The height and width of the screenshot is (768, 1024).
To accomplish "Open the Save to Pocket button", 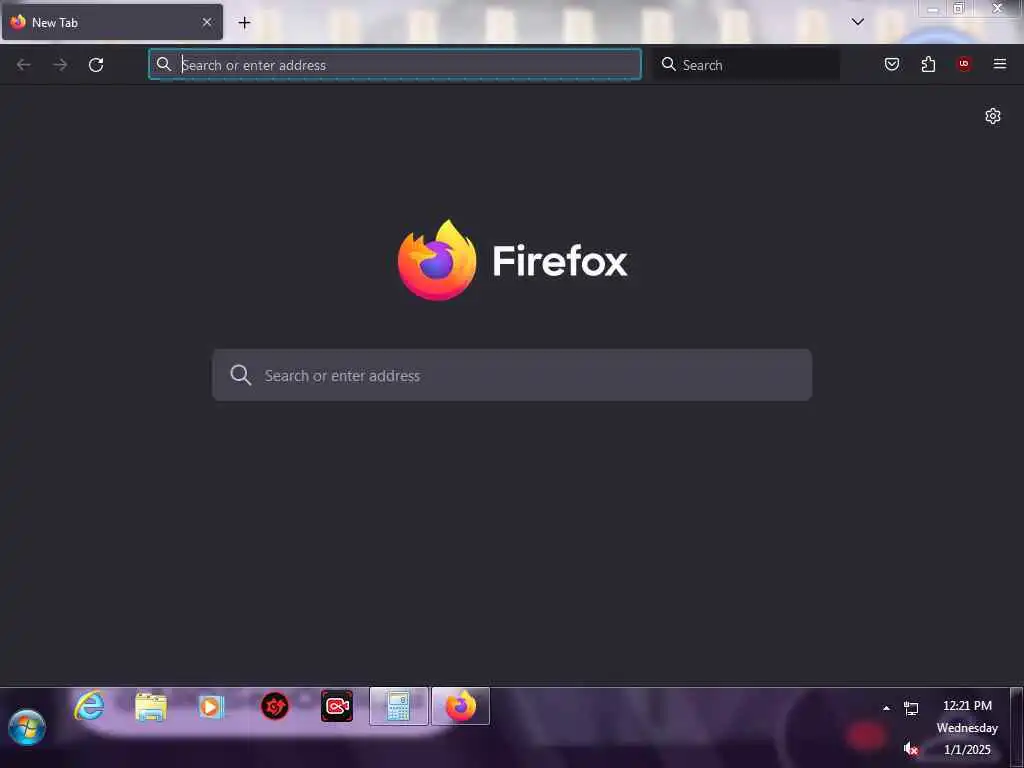I will pos(892,64).
